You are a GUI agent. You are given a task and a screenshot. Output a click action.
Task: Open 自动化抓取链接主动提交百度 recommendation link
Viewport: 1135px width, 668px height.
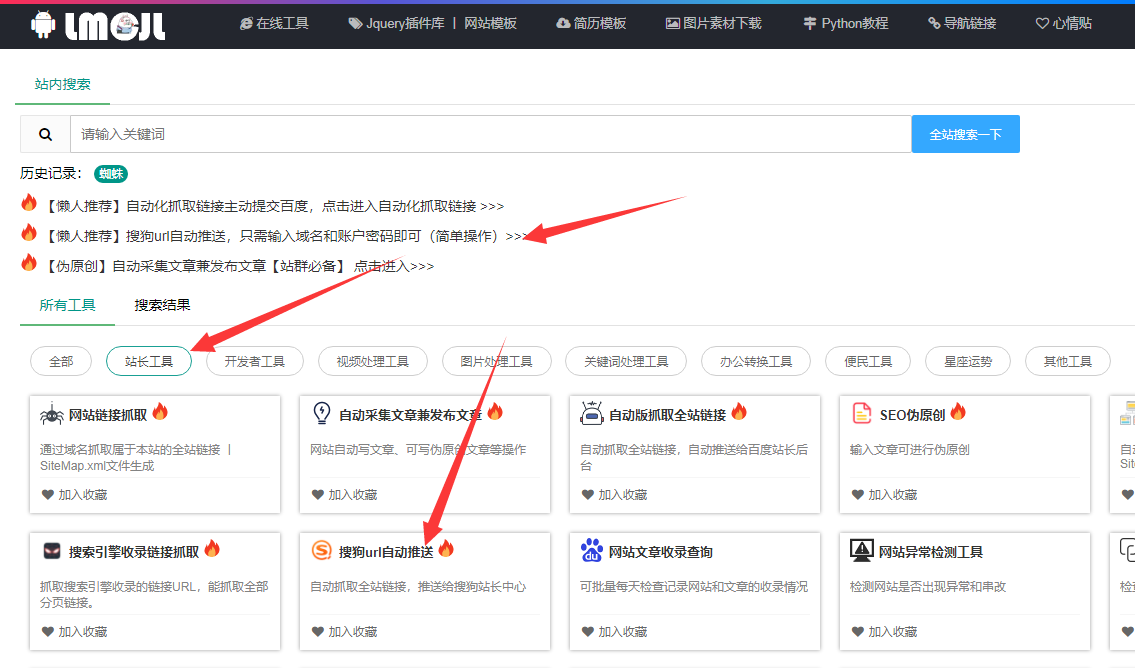(x=273, y=206)
